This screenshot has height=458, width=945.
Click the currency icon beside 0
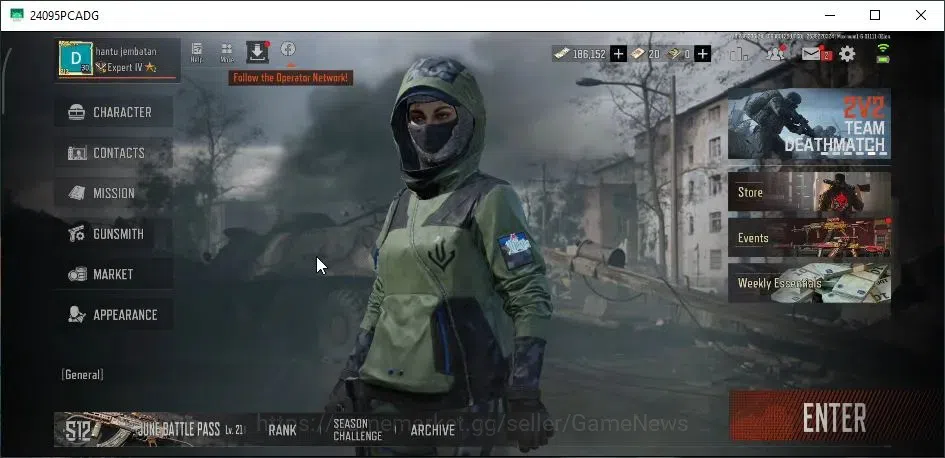tap(674, 54)
